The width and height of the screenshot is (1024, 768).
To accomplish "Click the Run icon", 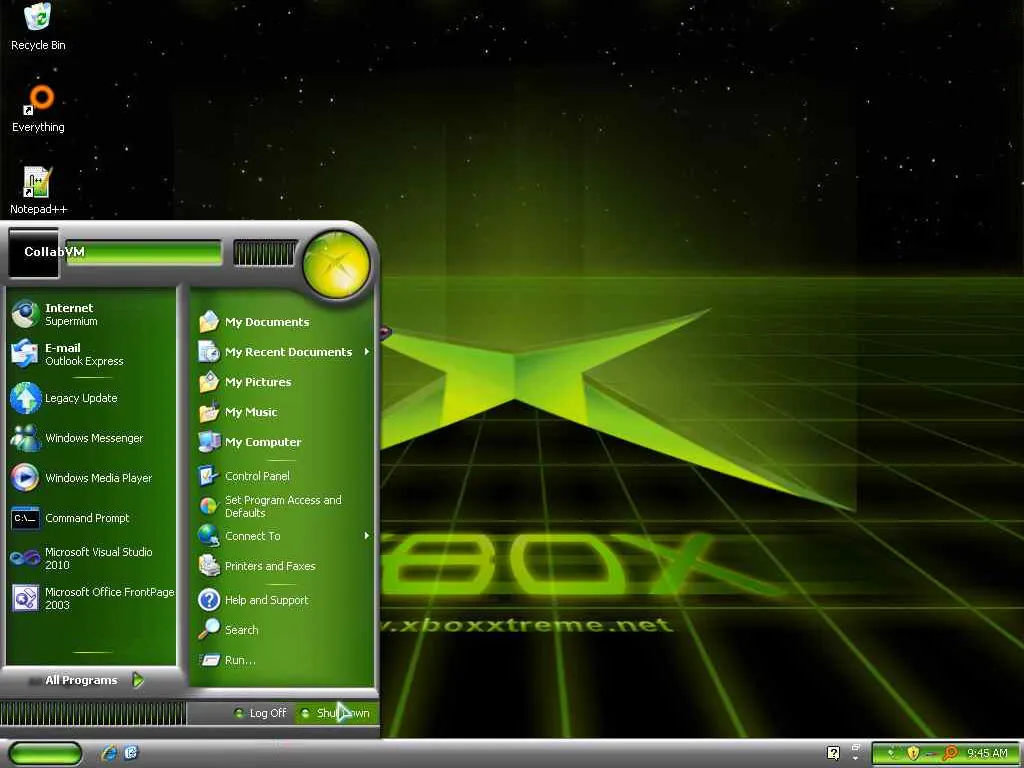I will (209, 660).
